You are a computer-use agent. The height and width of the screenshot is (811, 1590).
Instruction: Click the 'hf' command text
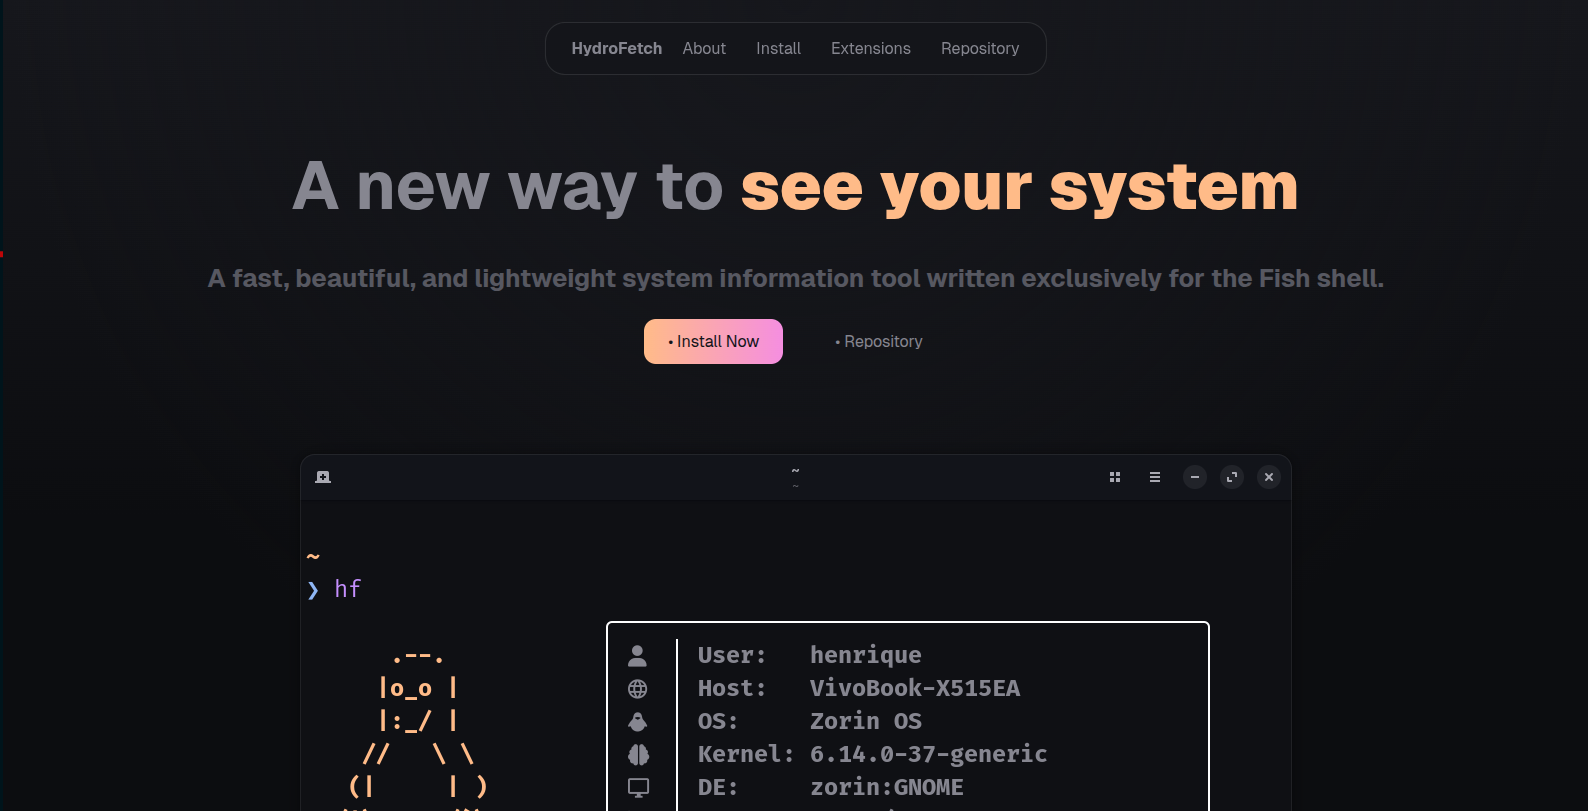point(347,589)
